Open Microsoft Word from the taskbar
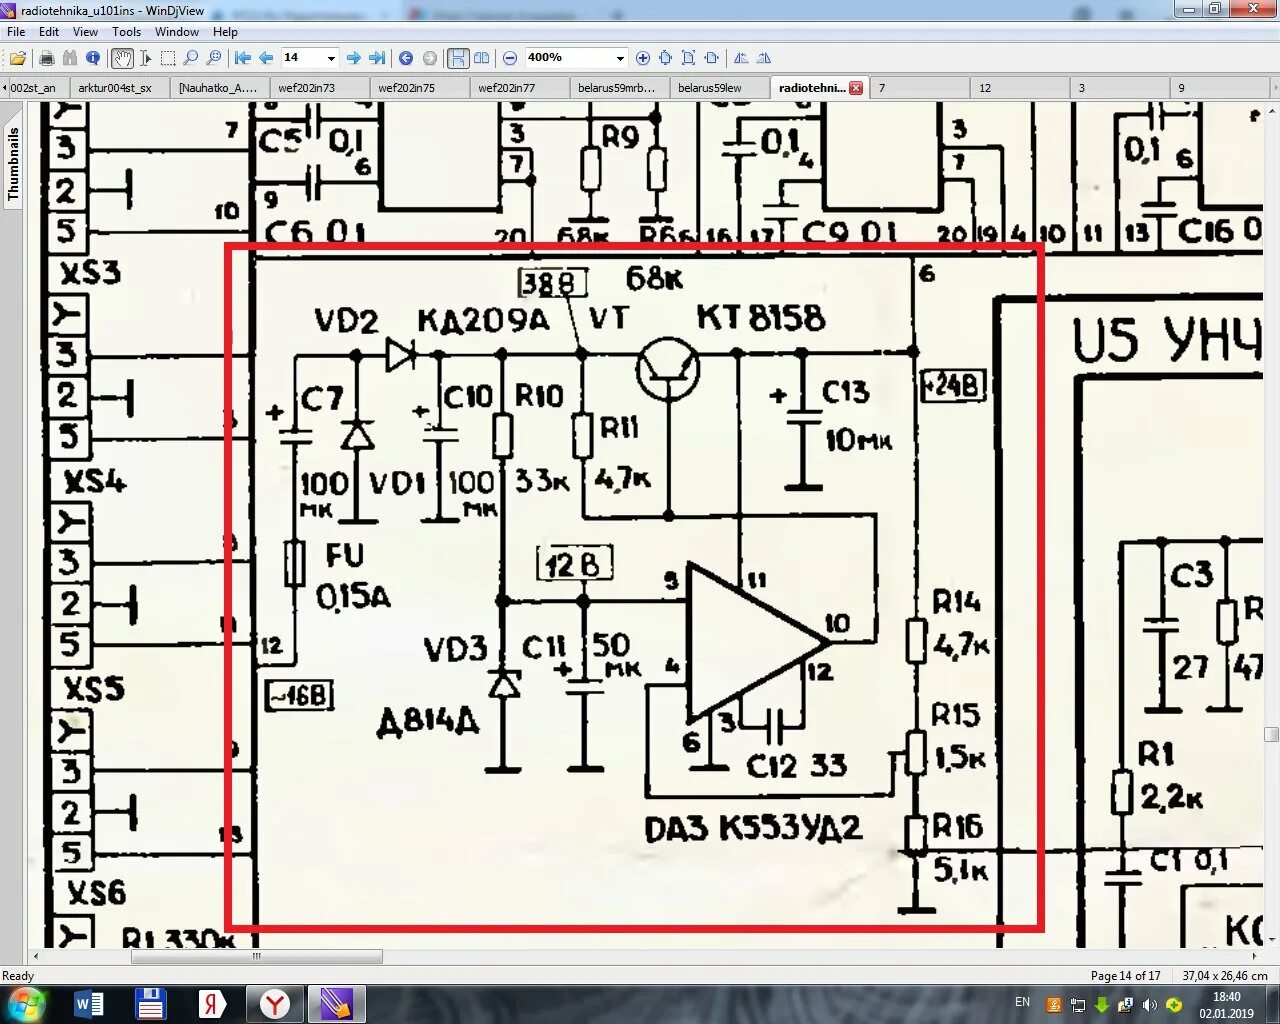 (89, 1004)
